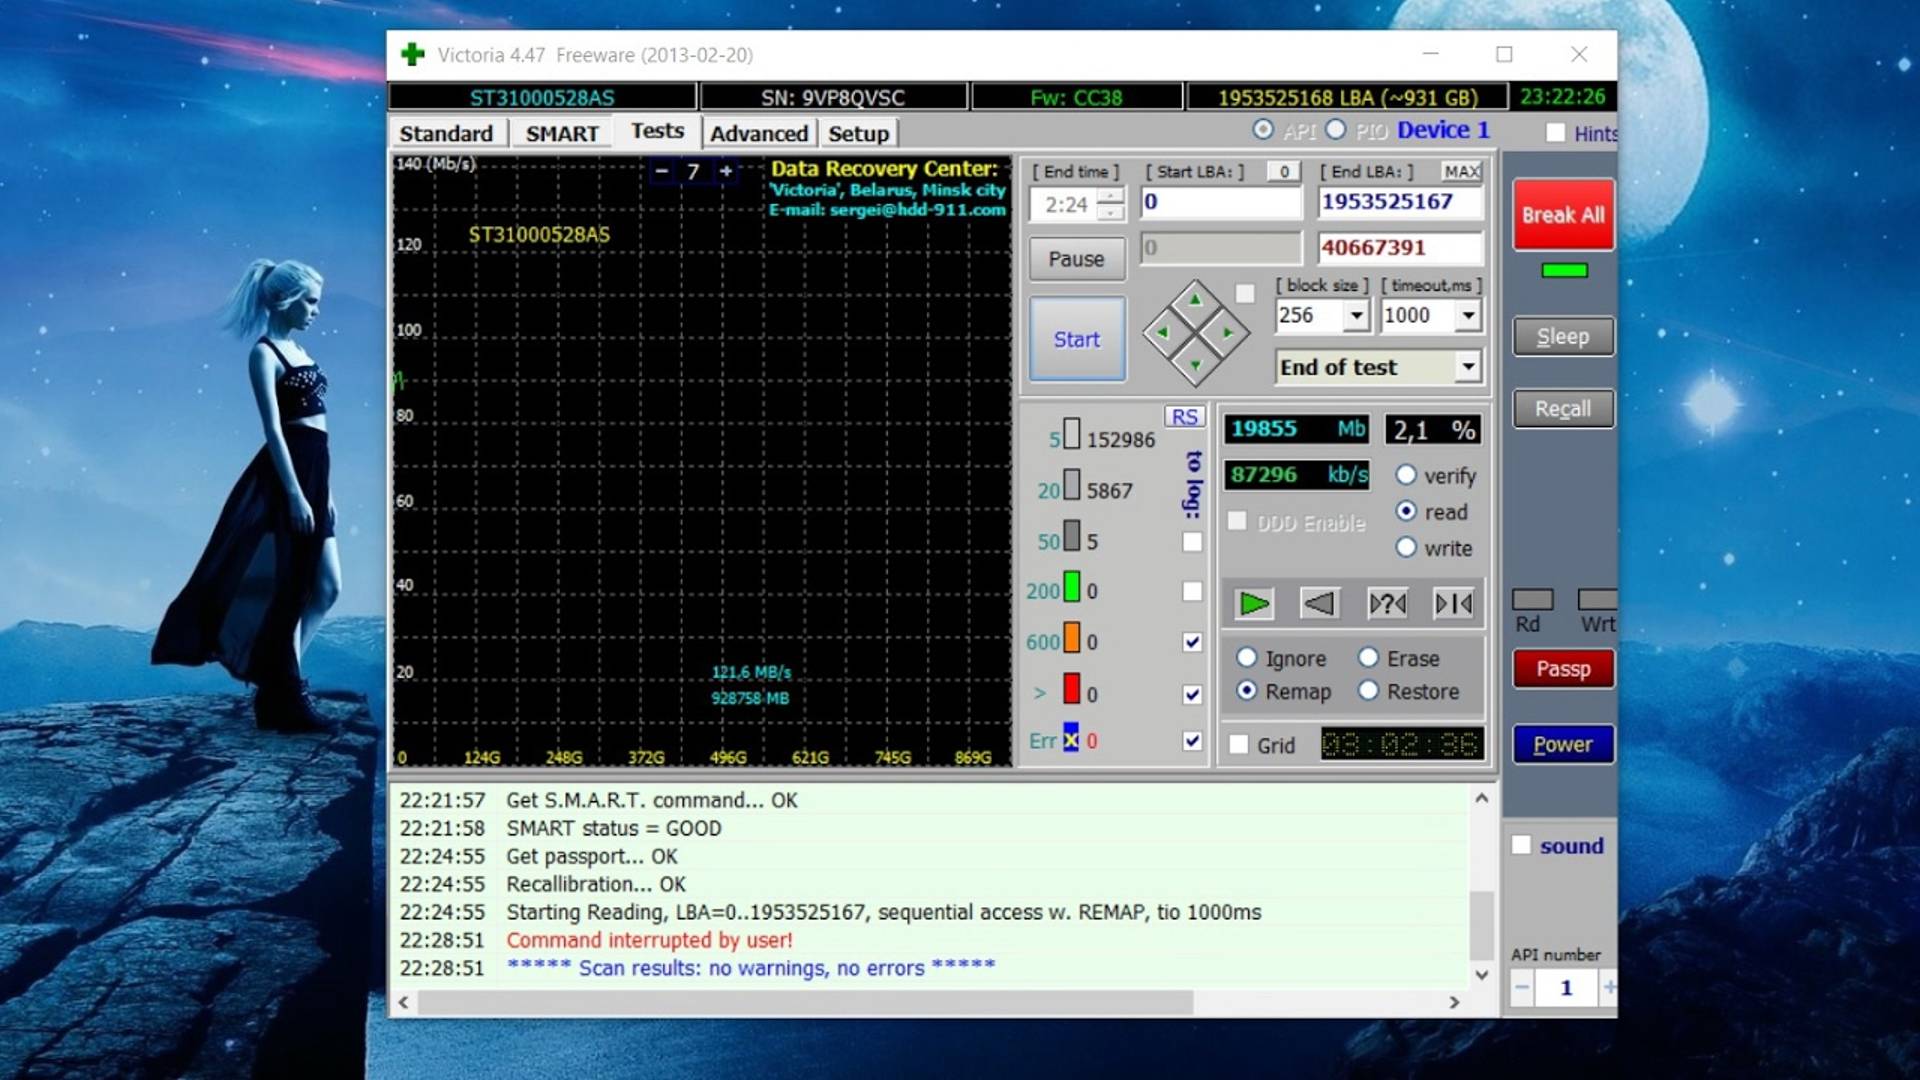This screenshot has height=1080, width=1920.
Task: Click the Pause button
Action: pos(1076,259)
